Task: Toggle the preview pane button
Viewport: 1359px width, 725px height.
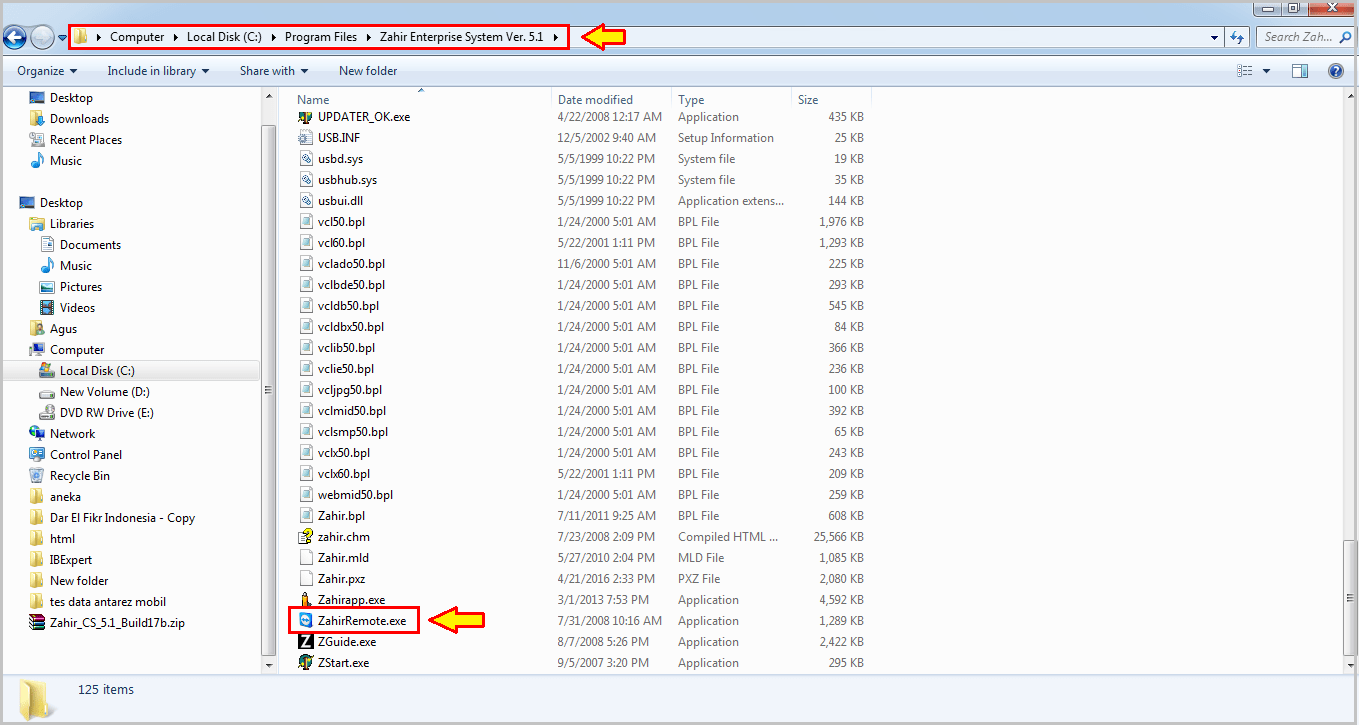Action: pos(1300,71)
